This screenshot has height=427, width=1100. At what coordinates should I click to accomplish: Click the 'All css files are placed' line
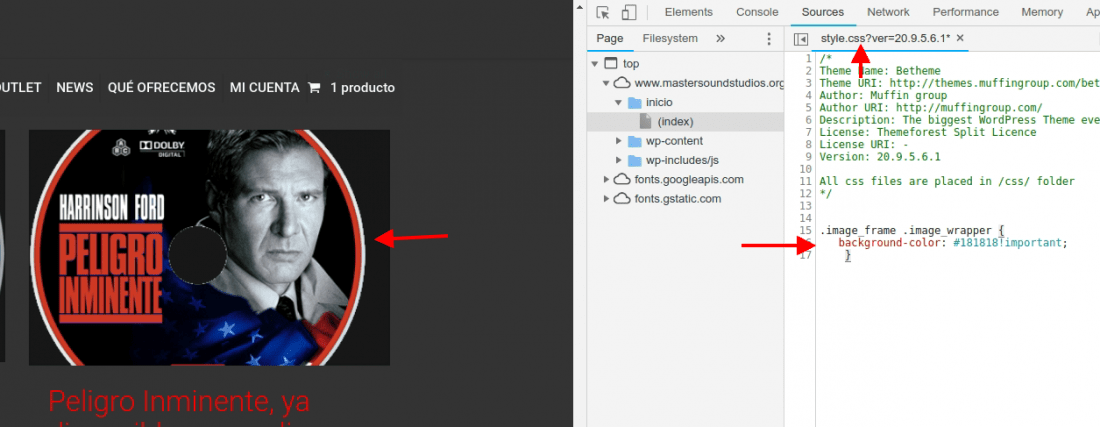pyautogui.click(x=946, y=181)
